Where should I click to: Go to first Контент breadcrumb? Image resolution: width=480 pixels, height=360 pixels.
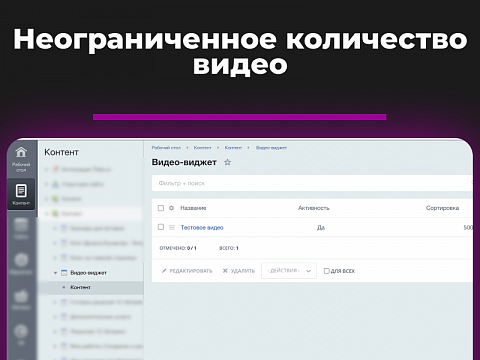pos(202,147)
